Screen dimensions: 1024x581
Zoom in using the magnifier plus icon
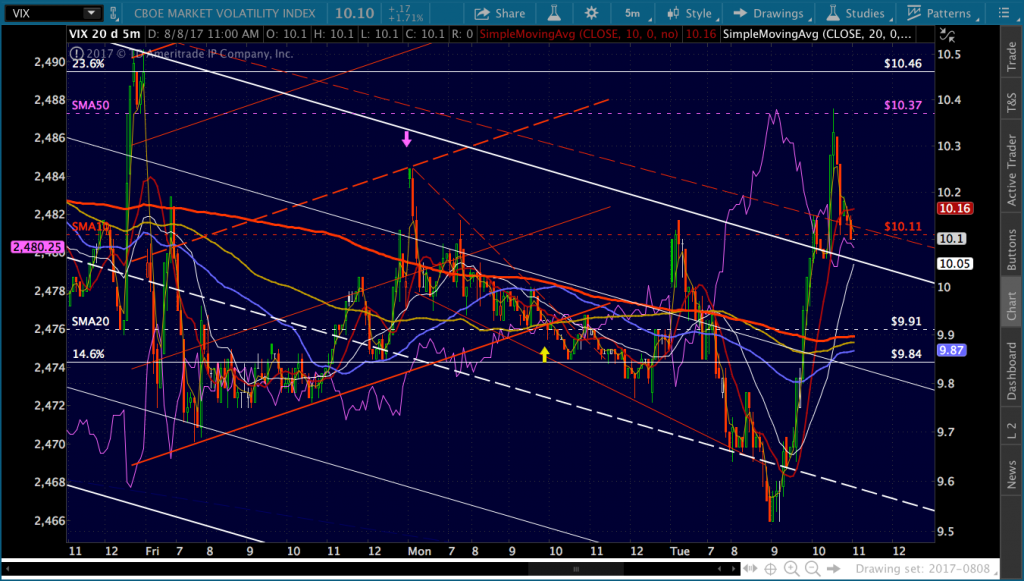(x=790, y=569)
